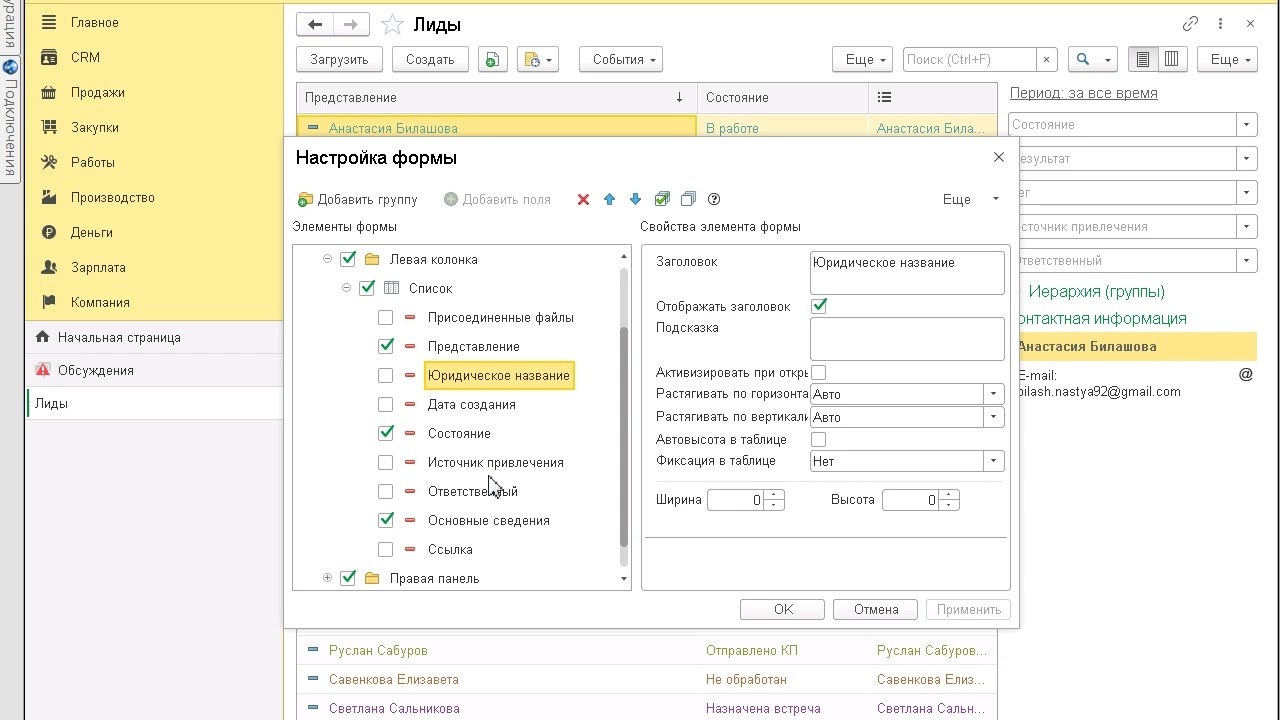Uncheck the Отображать заголовок checkbox
Viewport: 1280px width, 720px height.
pyautogui.click(x=819, y=306)
